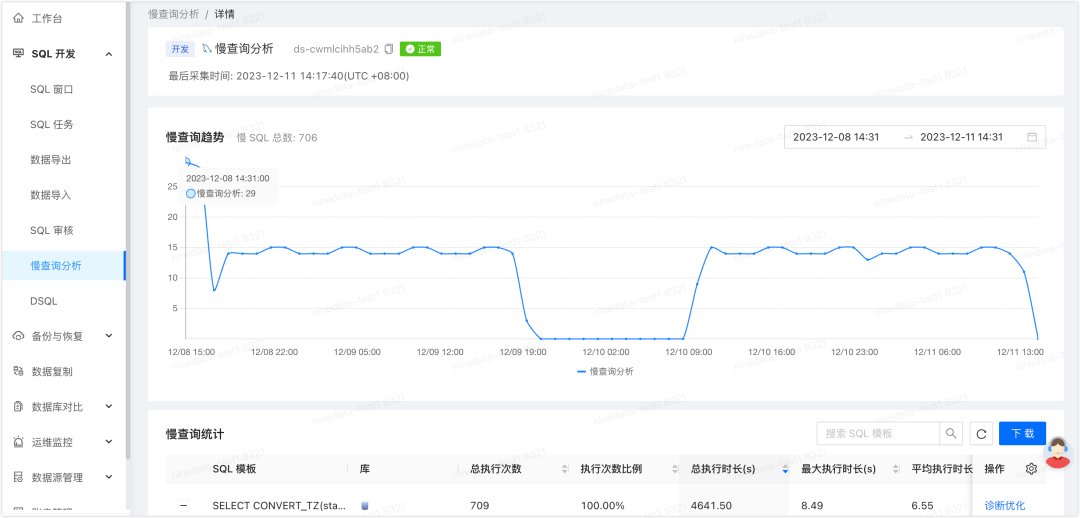Open SQL 窗口 menu item
The image size is (1080, 518).
coord(52,90)
